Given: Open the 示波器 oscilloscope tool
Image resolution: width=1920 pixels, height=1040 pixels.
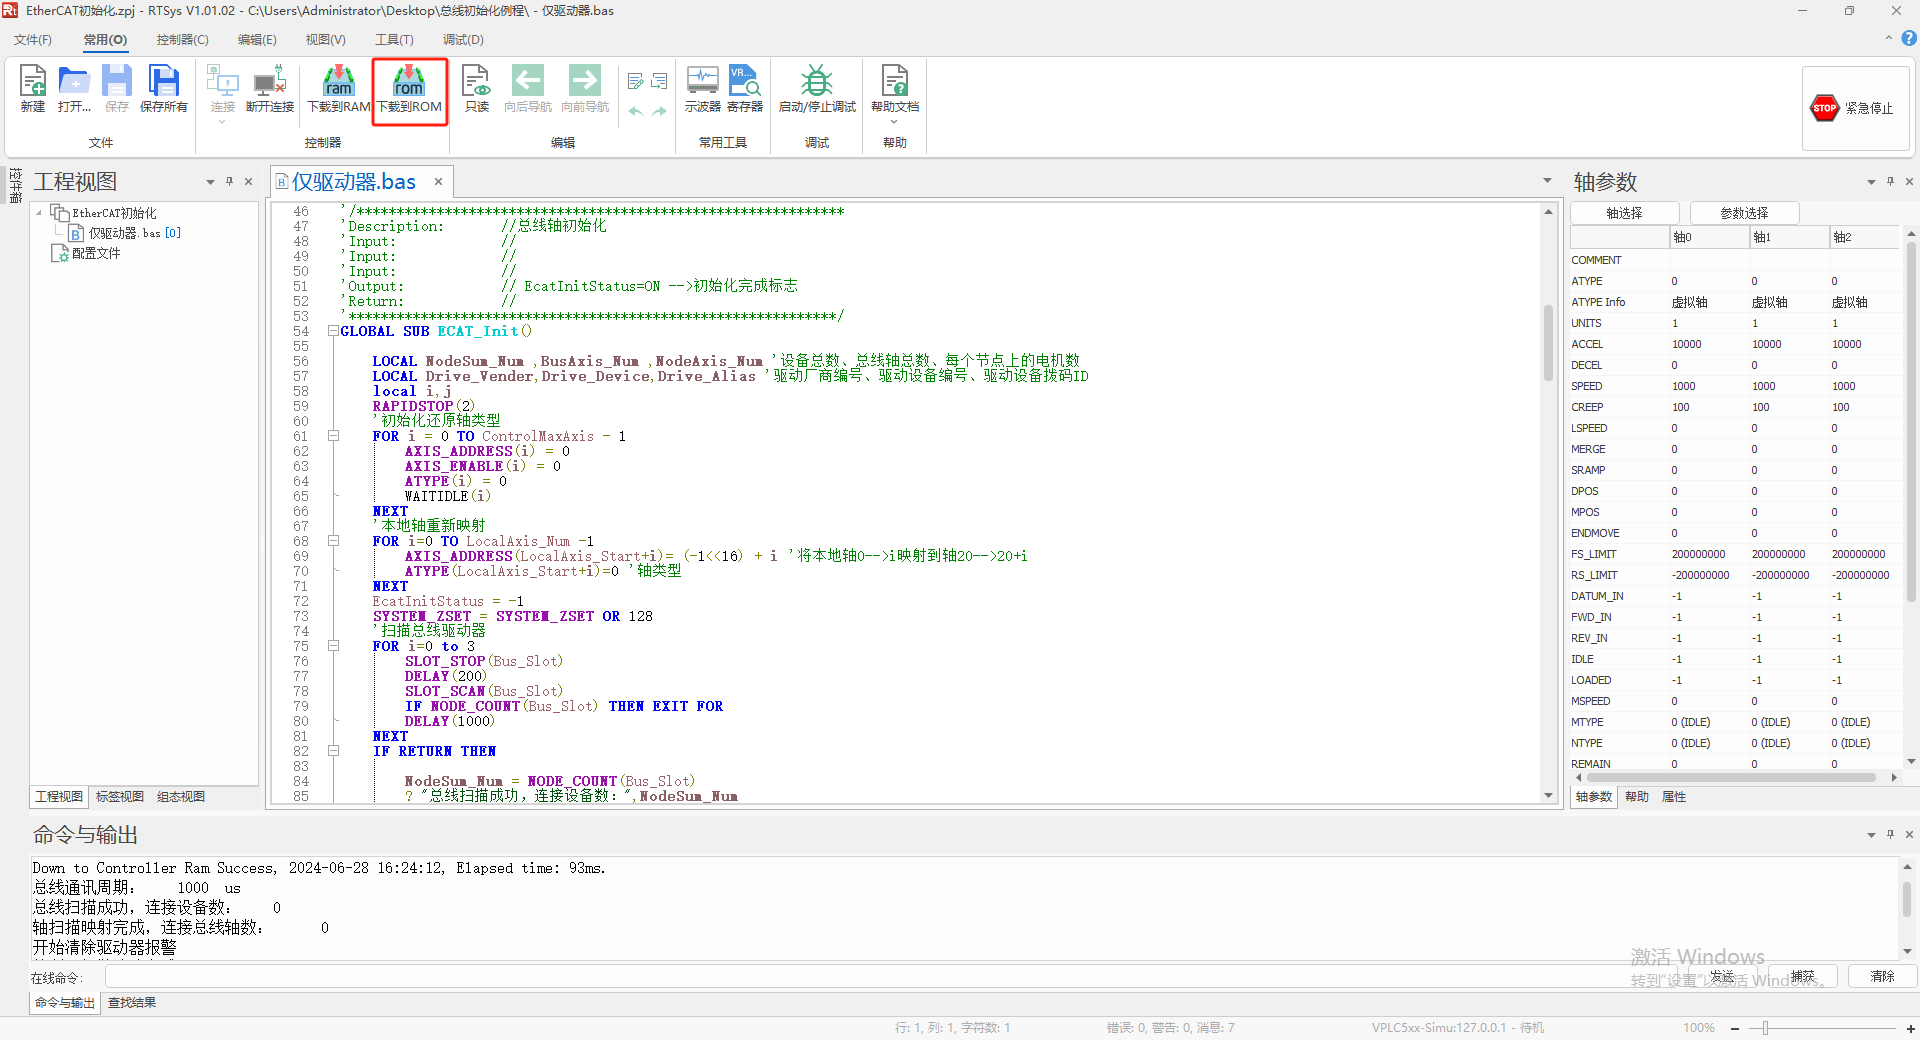Looking at the screenshot, I should (x=703, y=89).
